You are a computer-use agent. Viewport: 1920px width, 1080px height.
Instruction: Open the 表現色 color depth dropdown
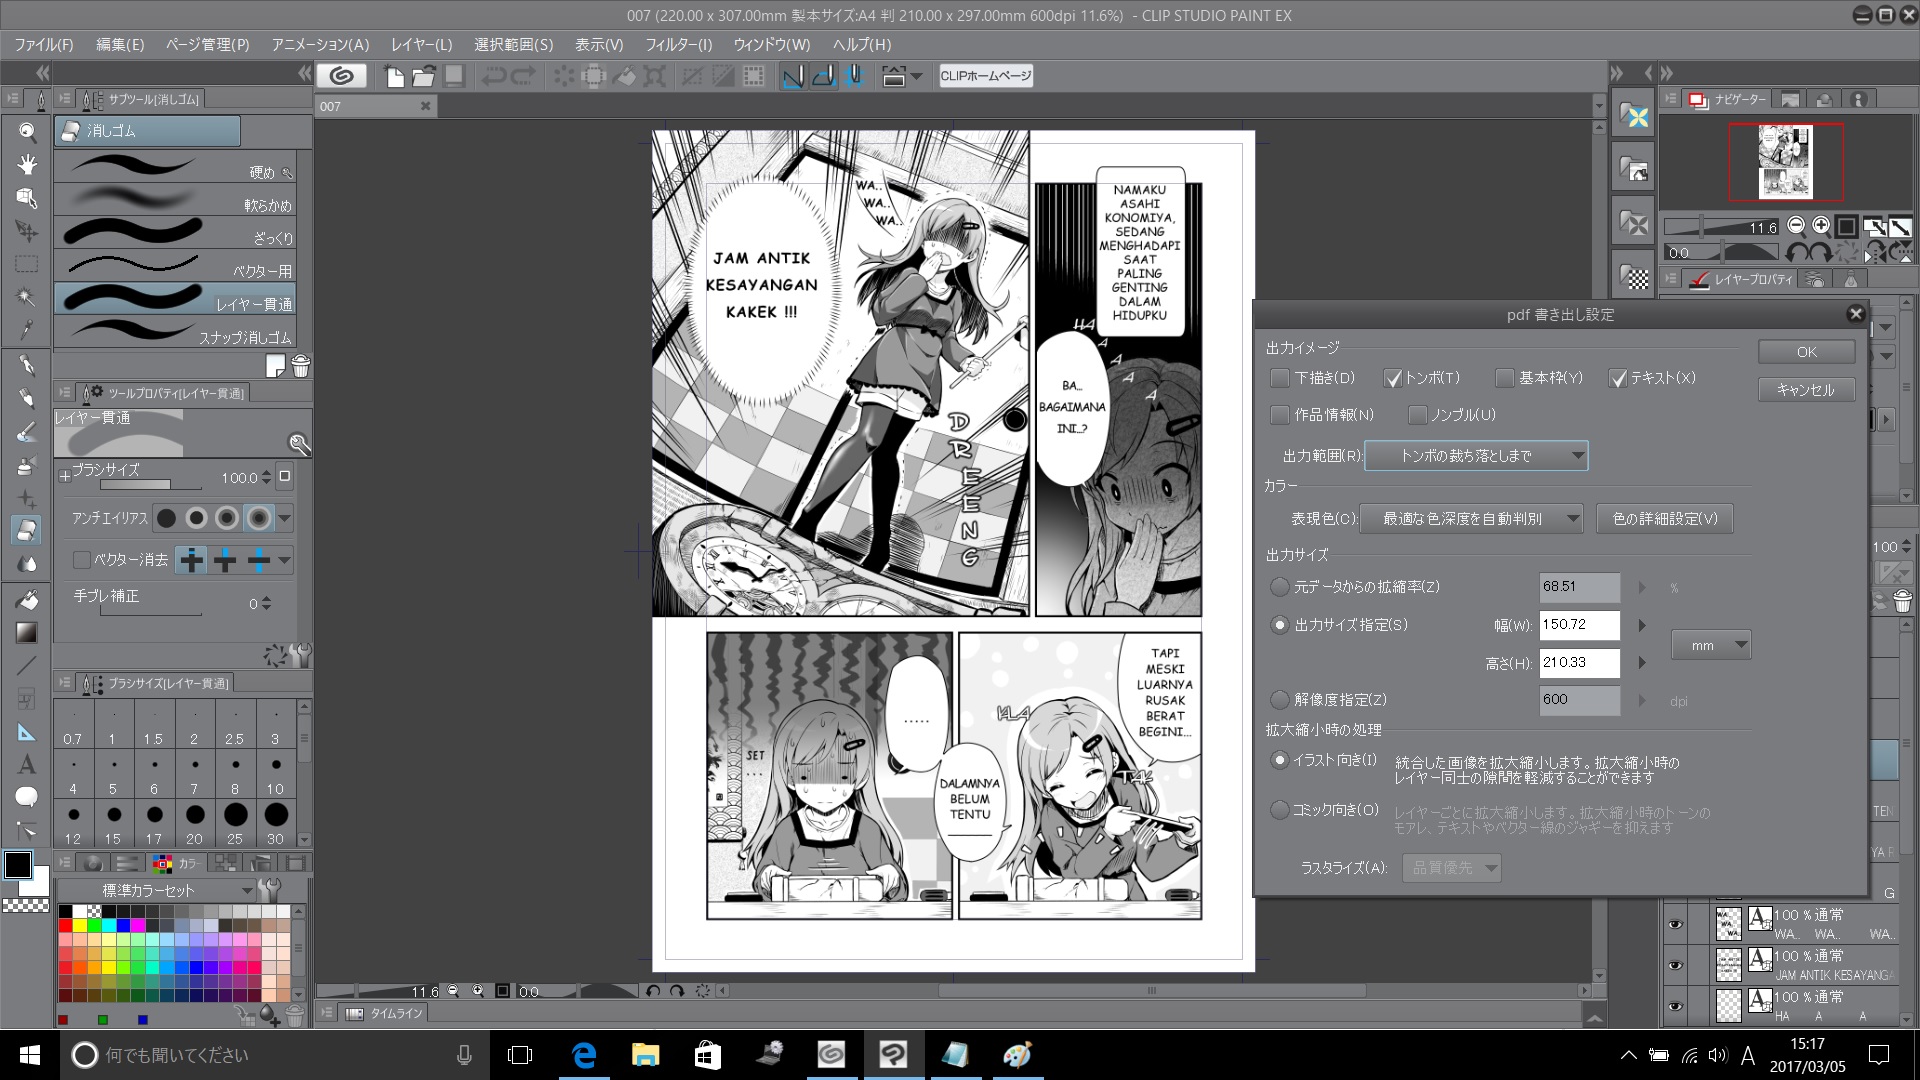pos(1471,519)
